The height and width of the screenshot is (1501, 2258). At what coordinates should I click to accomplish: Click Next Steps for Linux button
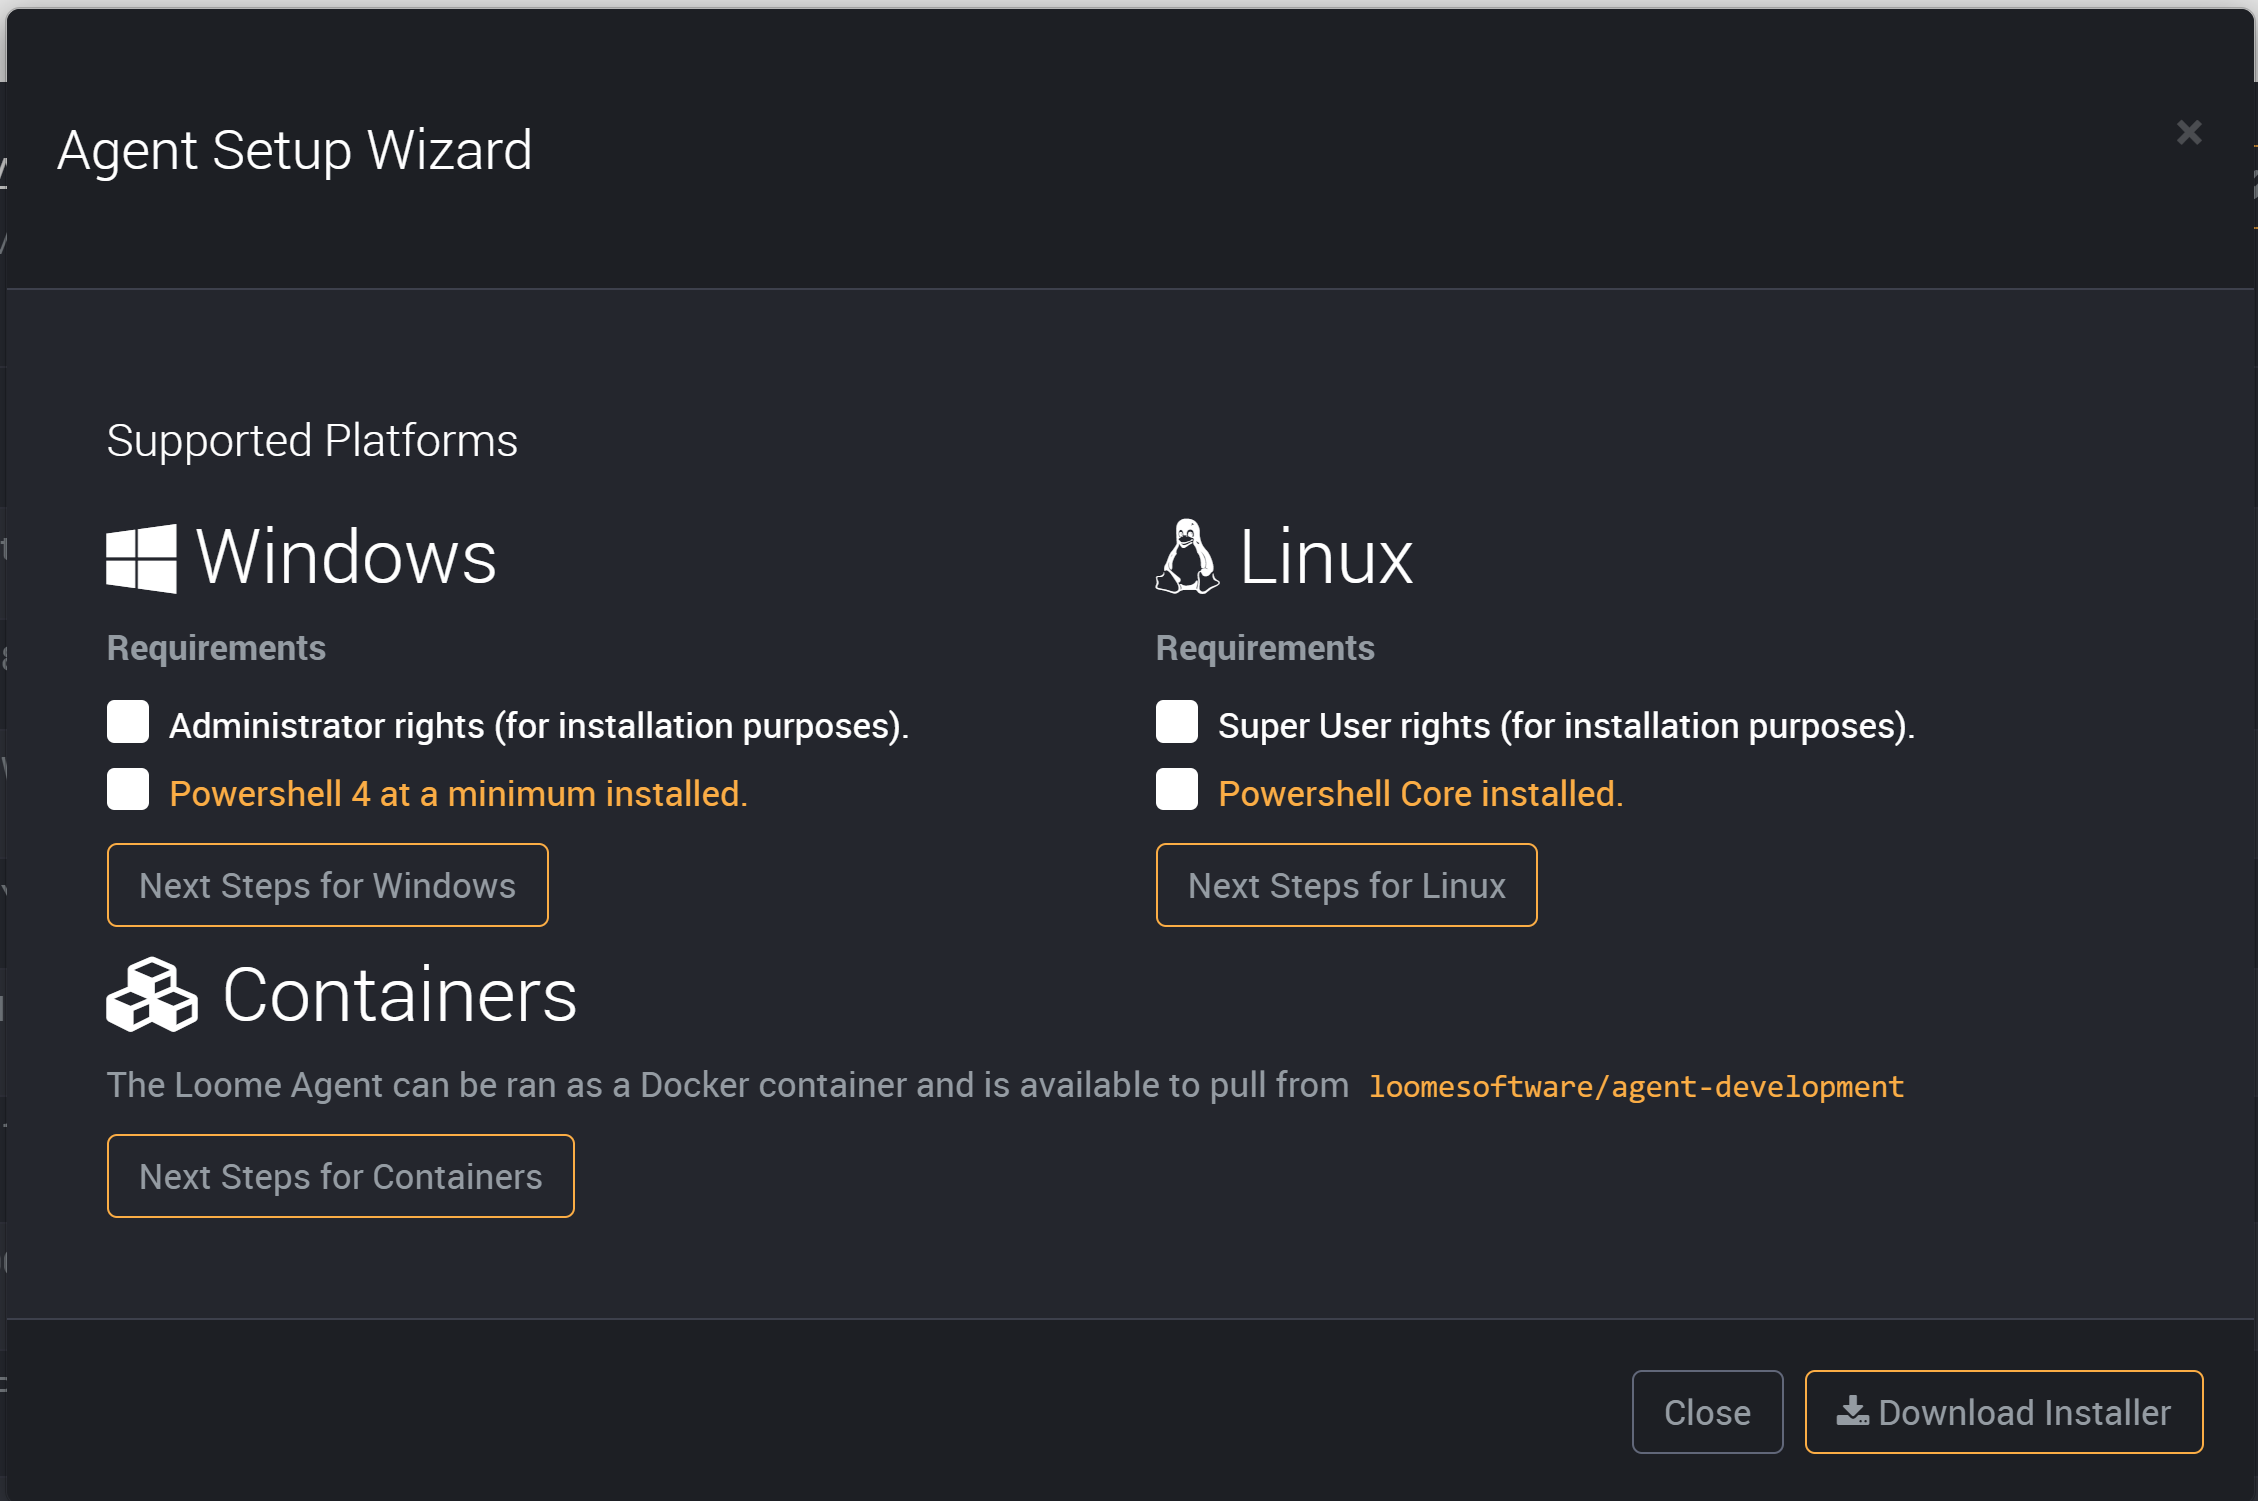[x=1346, y=885]
